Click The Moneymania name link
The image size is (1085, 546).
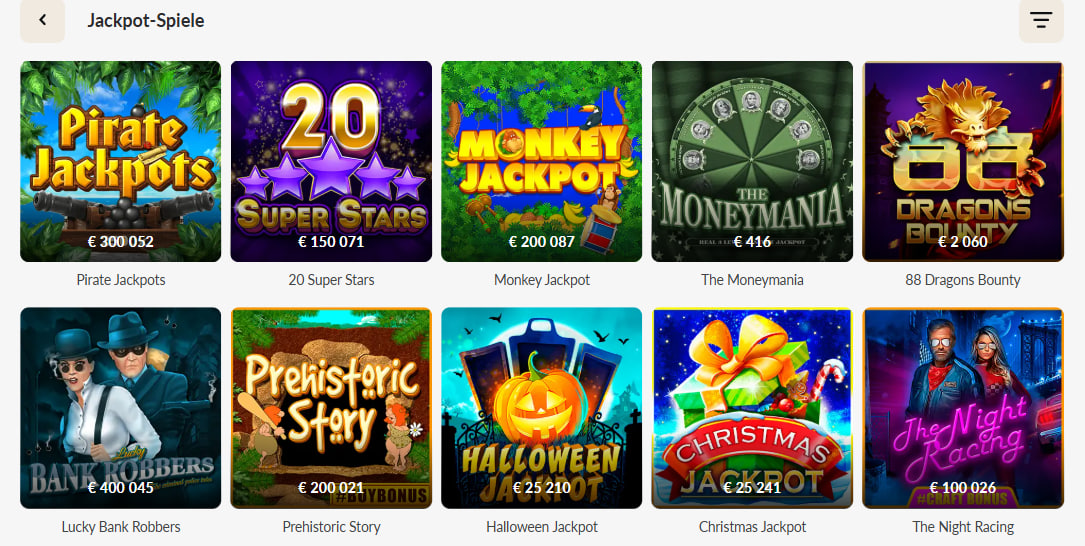point(752,280)
